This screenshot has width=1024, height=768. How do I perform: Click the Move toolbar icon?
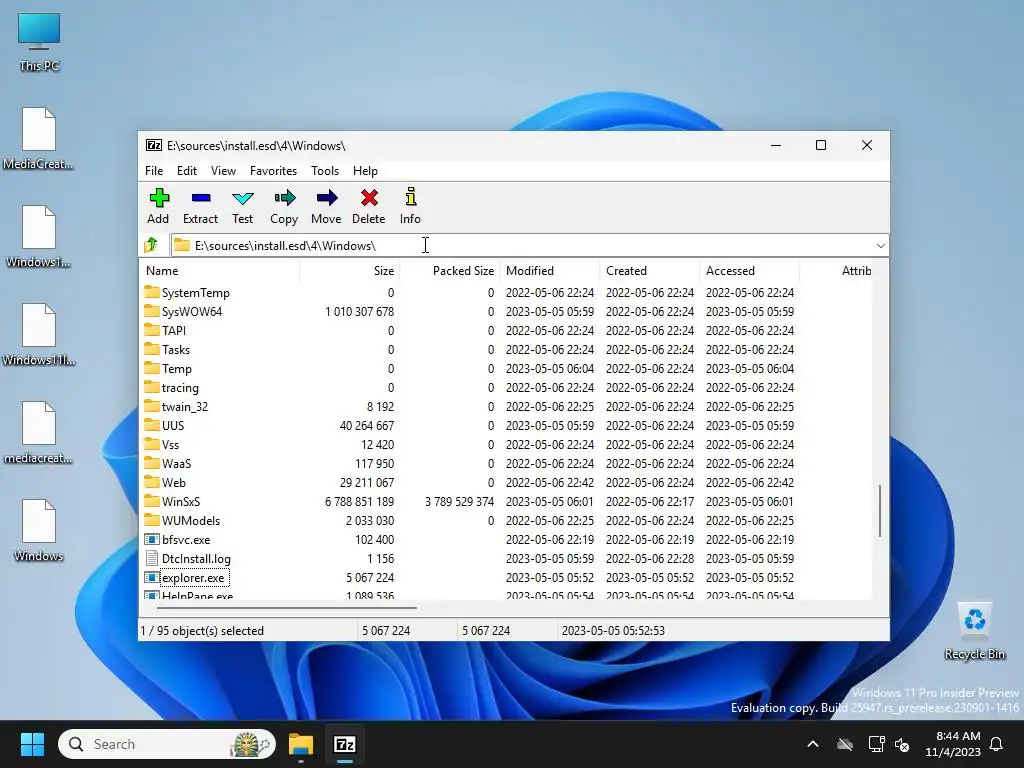point(327,198)
